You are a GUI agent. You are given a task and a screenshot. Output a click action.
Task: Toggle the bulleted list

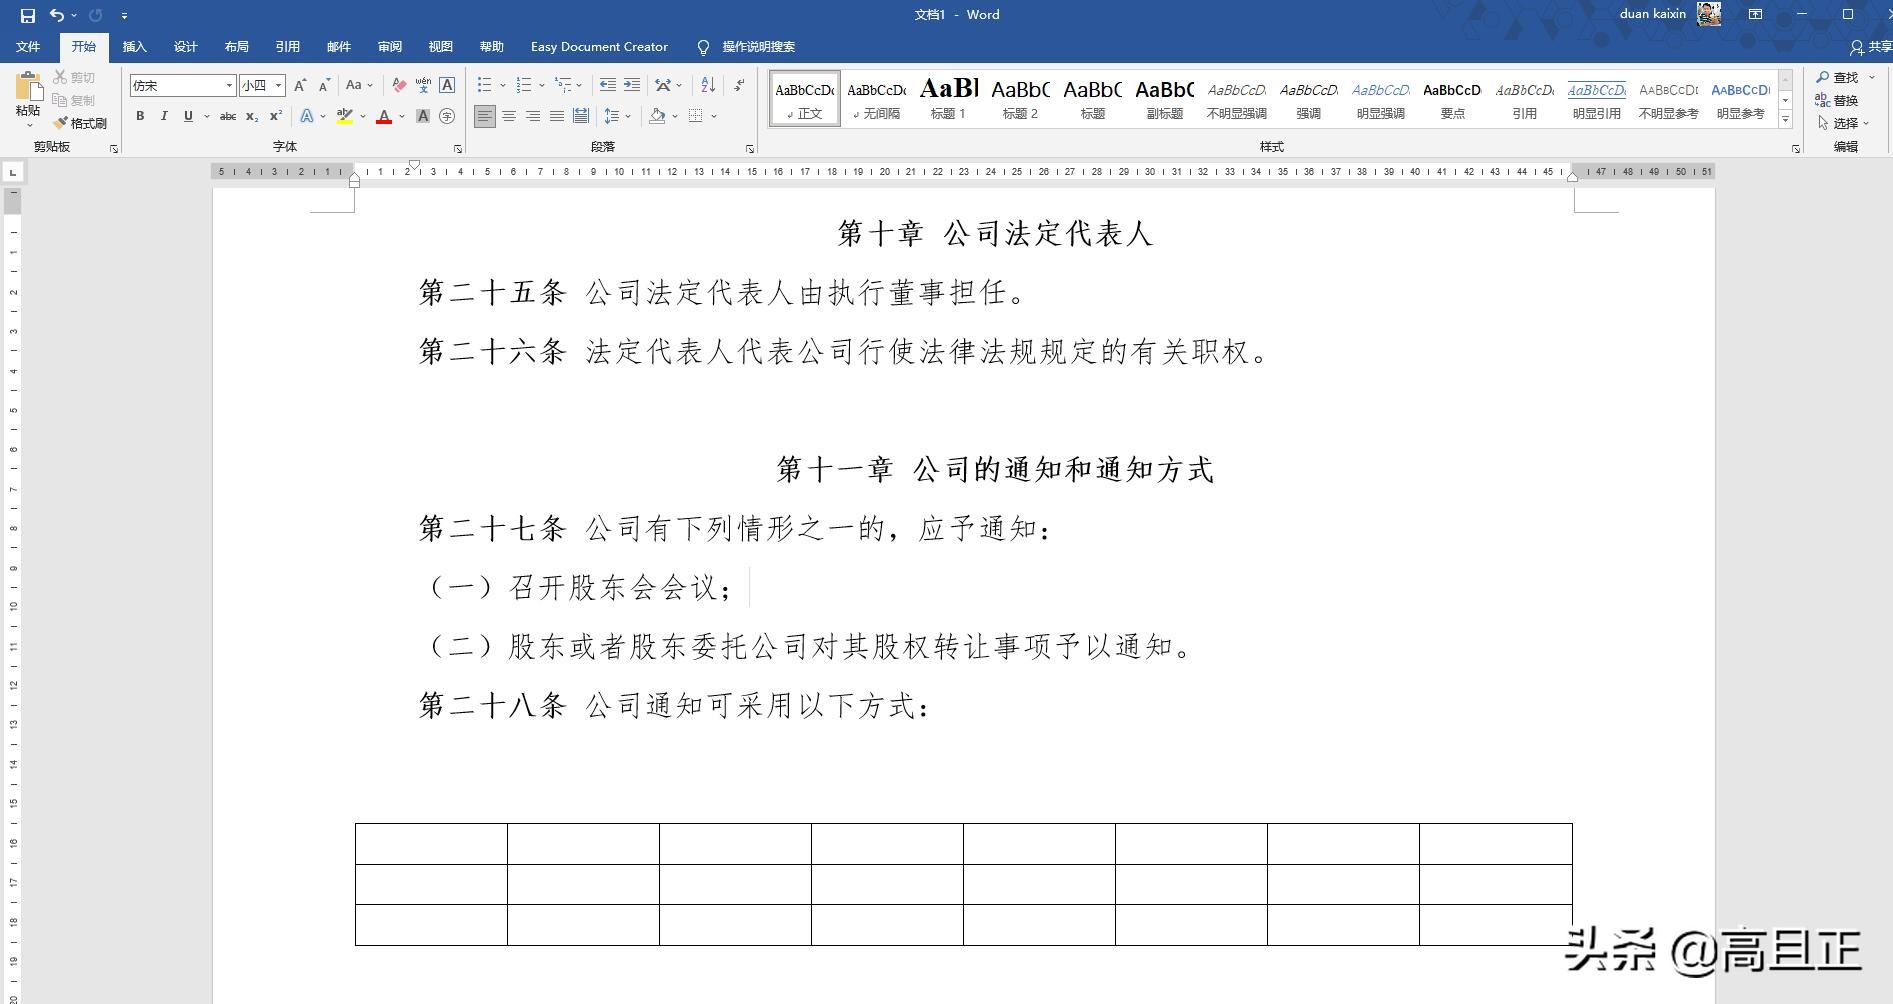point(483,85)
